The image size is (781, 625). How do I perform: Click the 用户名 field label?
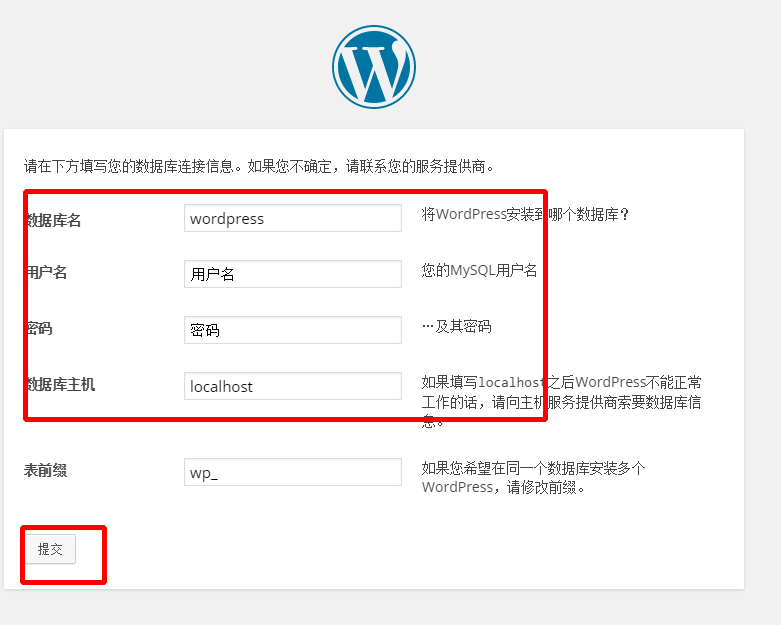(x=46, y=272)
